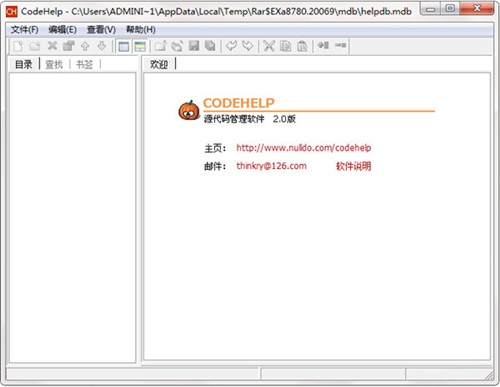Click the delete X toolbar icon
Image resolution: width=500 pixels, height=387 pixels.
tap(52, 46)
